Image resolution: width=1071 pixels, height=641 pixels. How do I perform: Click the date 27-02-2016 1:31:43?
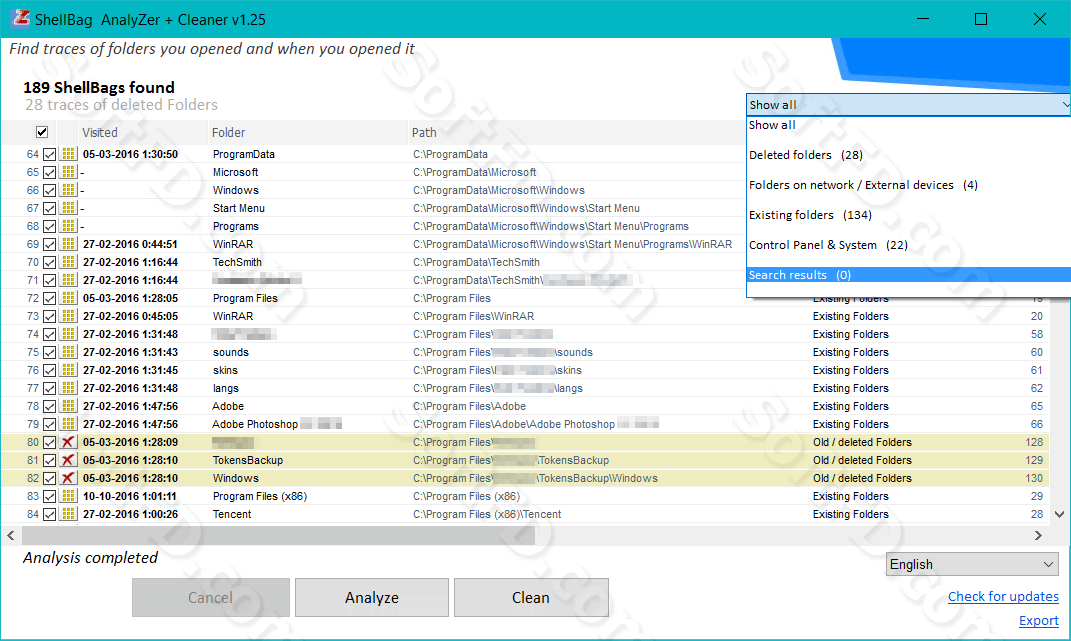coord(130,352)
